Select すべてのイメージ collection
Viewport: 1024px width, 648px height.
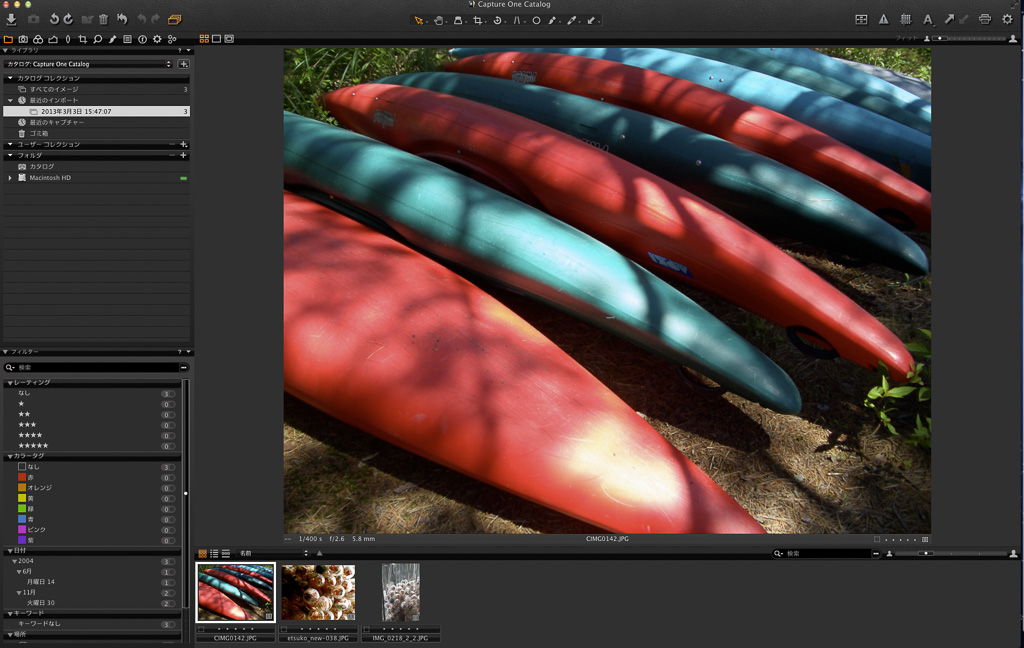tap(53, 90)
